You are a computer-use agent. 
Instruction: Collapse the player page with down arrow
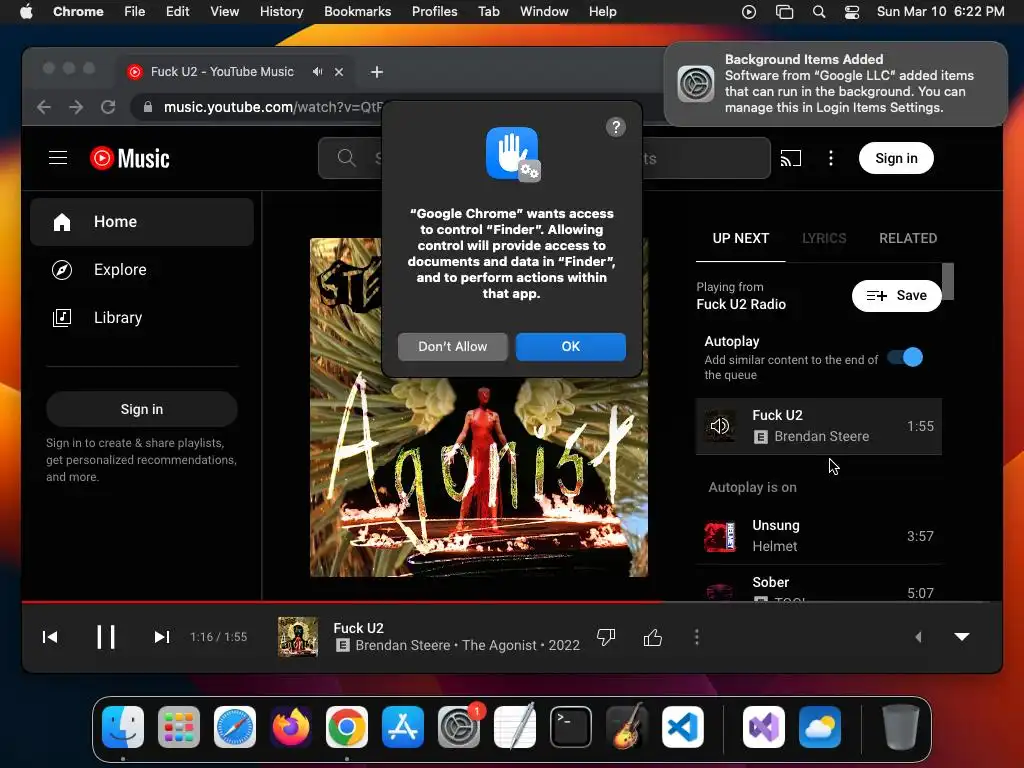pos(962,637)
